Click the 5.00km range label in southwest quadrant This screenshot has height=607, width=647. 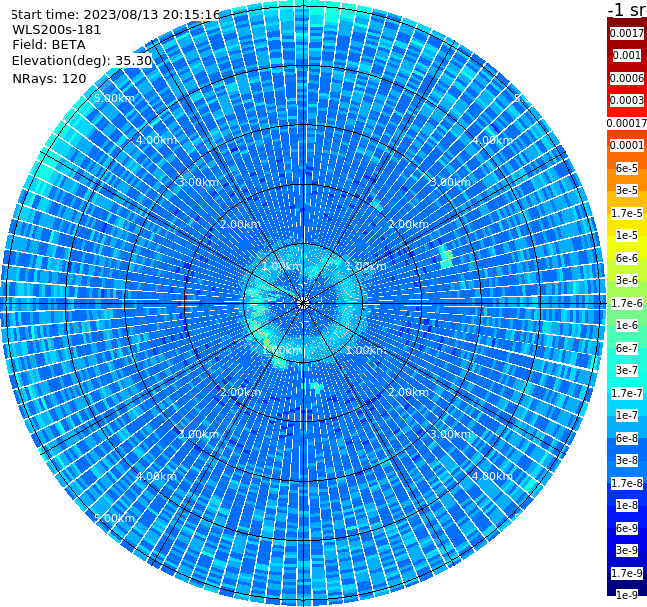click(x=114, y=518)
